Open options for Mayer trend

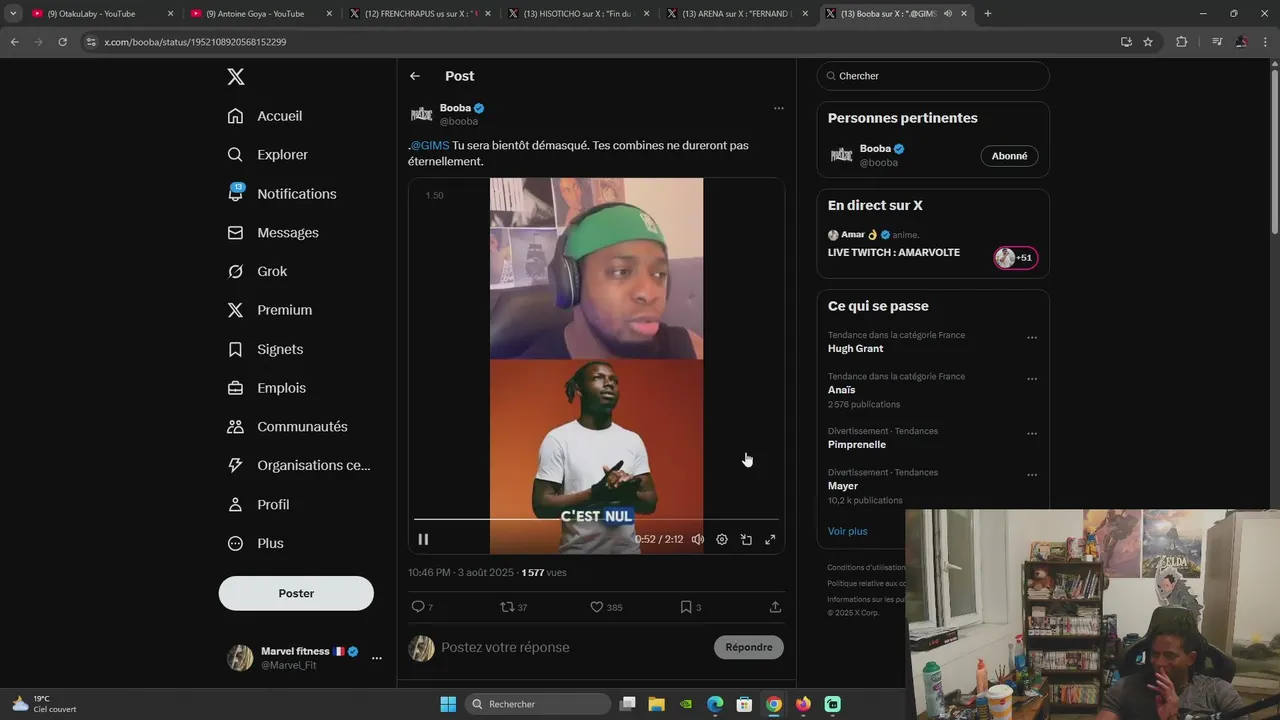1032,475
